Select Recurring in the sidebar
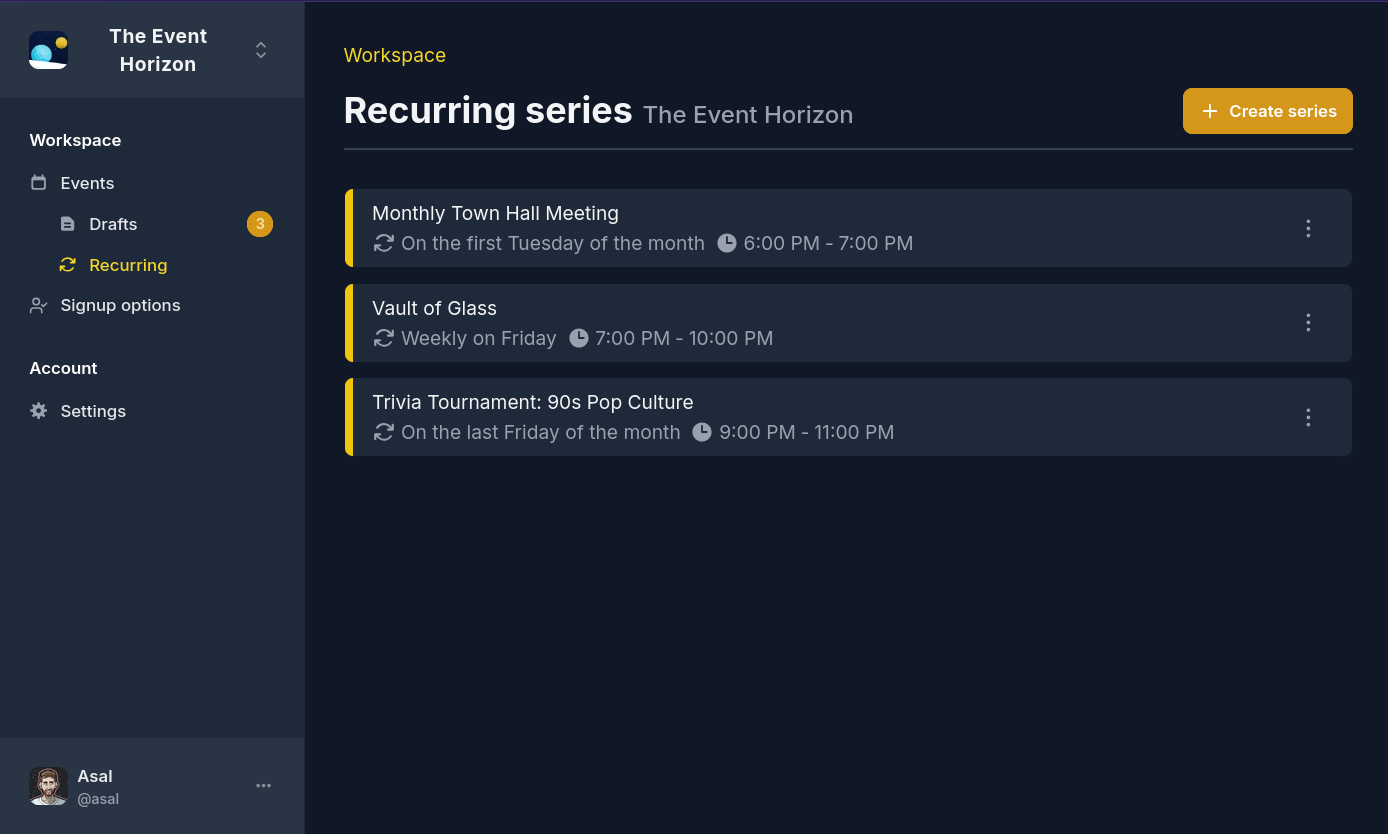Screen dimensions: 1388x834 [128, 264]
